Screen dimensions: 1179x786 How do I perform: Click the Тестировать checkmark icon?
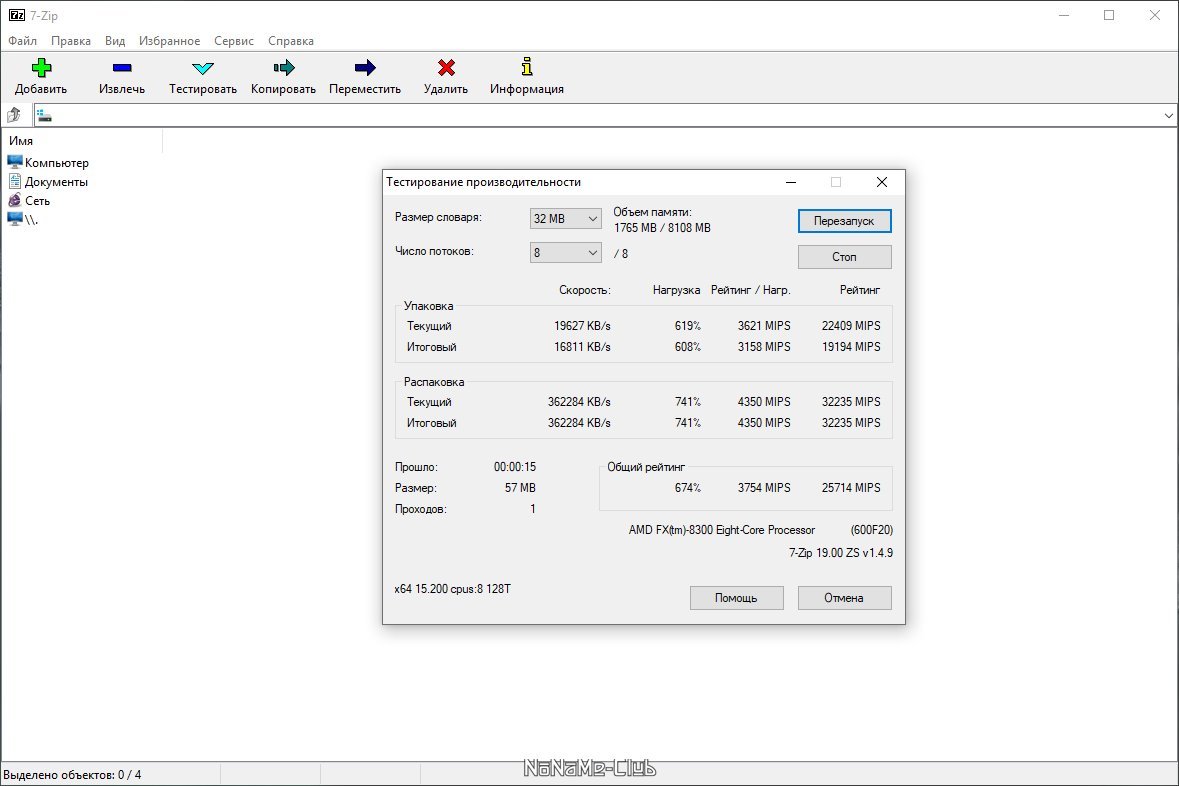pos(203,68)
